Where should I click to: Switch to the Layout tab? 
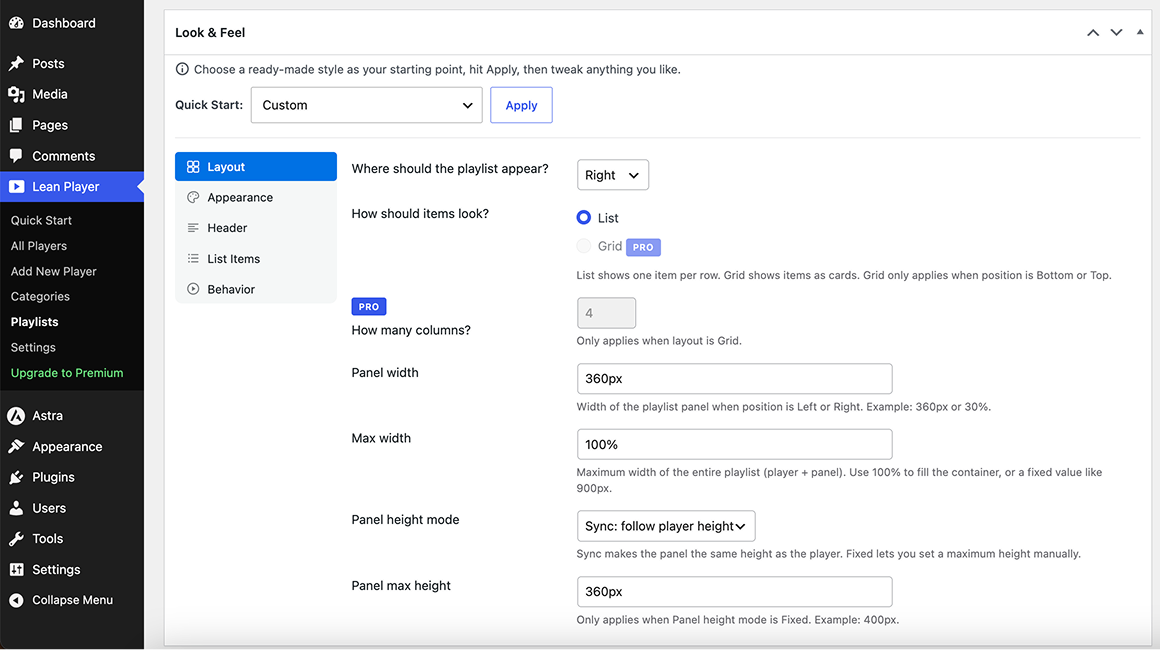(x=256, y=167)
